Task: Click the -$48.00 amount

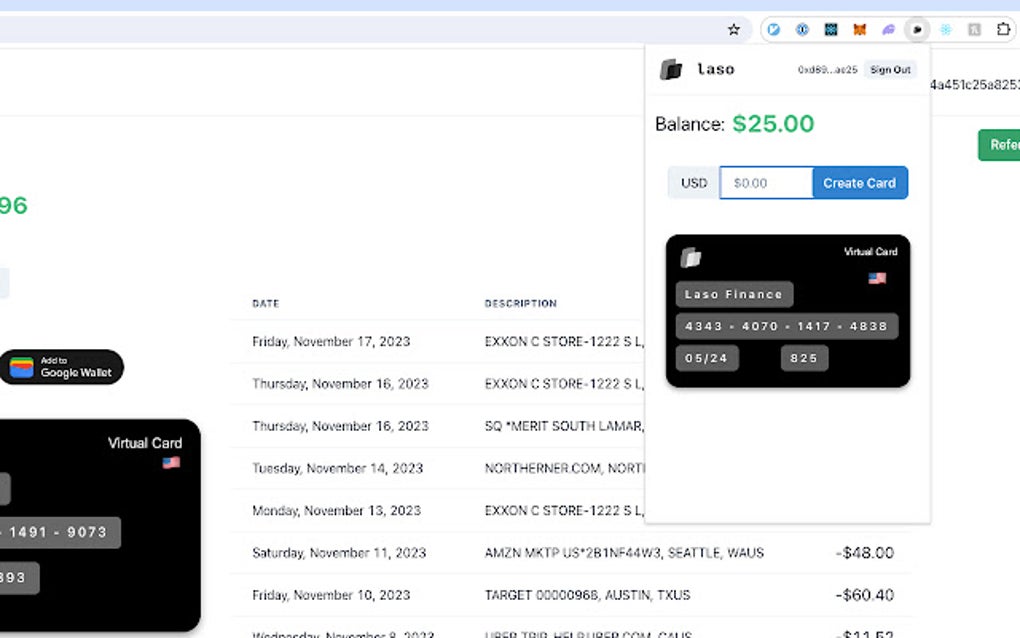Action: [865, 553]
